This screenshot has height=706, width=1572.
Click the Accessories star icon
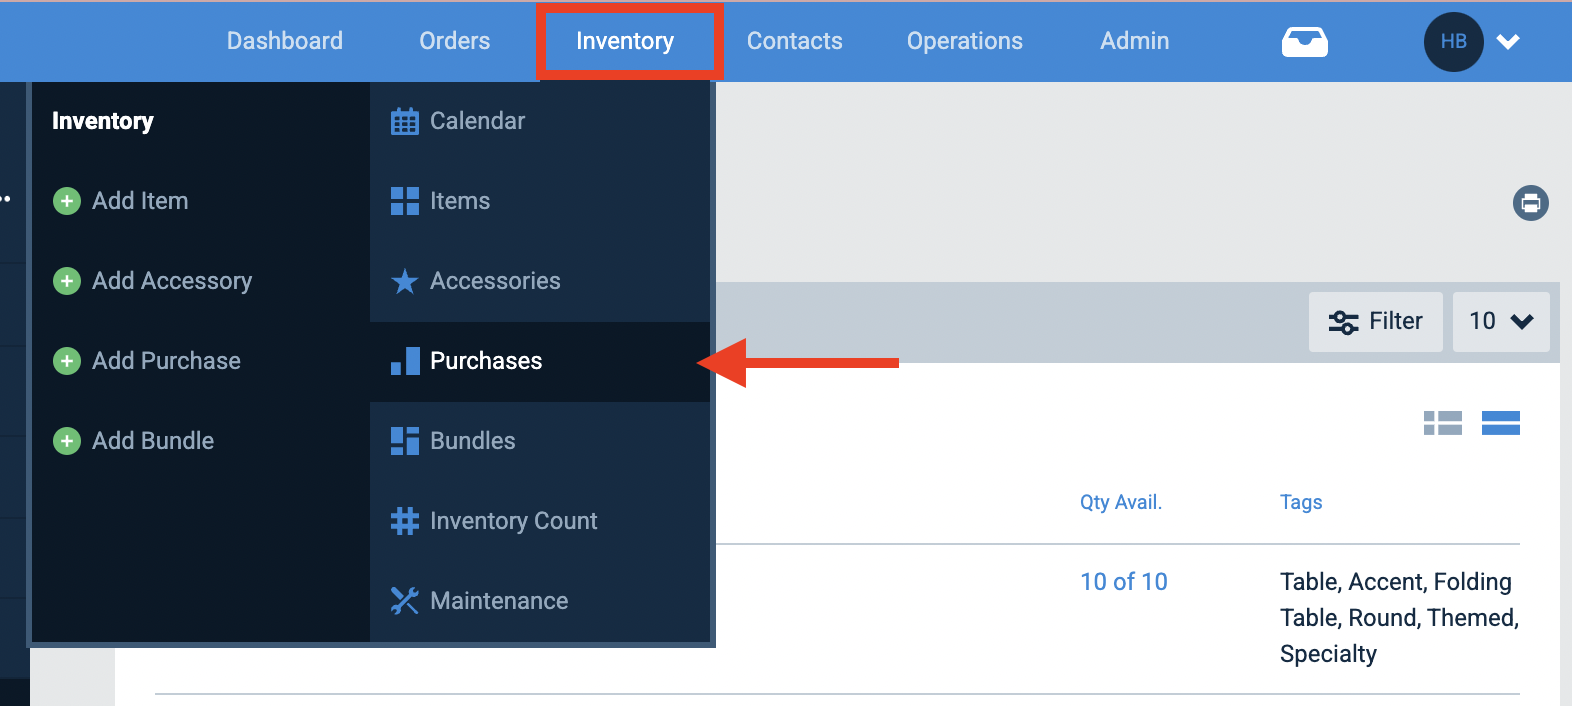[x=405, y=281]
